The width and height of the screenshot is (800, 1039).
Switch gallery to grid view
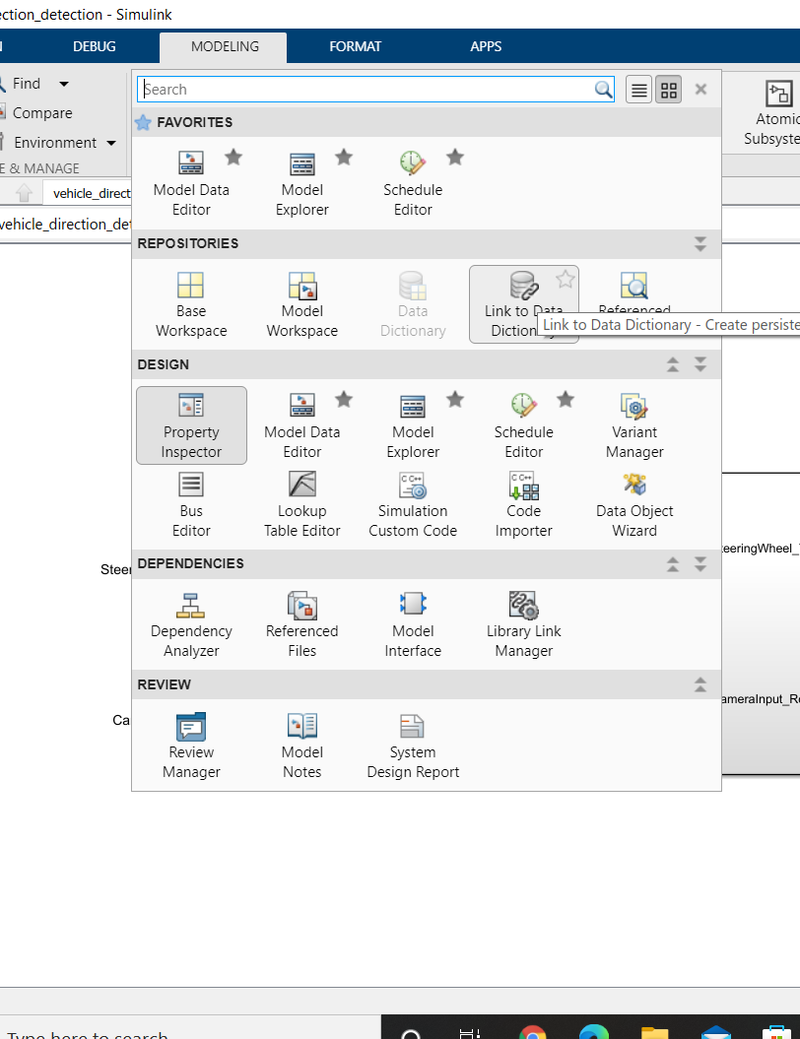(x=669, y=89)
